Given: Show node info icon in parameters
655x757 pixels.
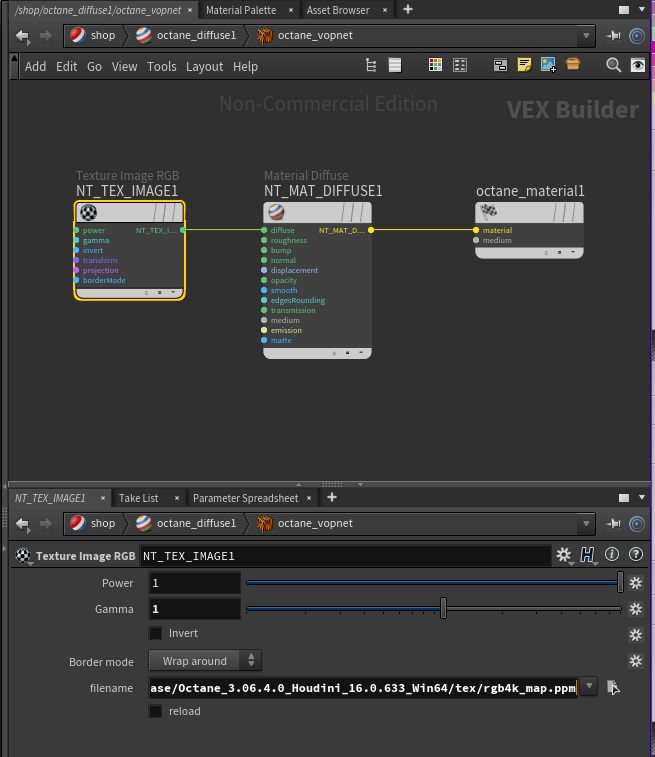Looking at the screenshot, I should [612, 554].
